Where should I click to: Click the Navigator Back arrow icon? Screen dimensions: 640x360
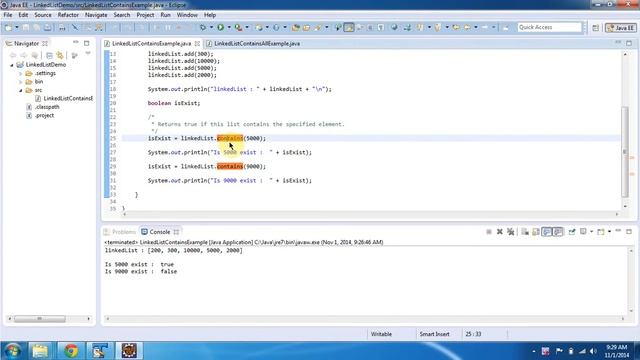click(13, 55)
